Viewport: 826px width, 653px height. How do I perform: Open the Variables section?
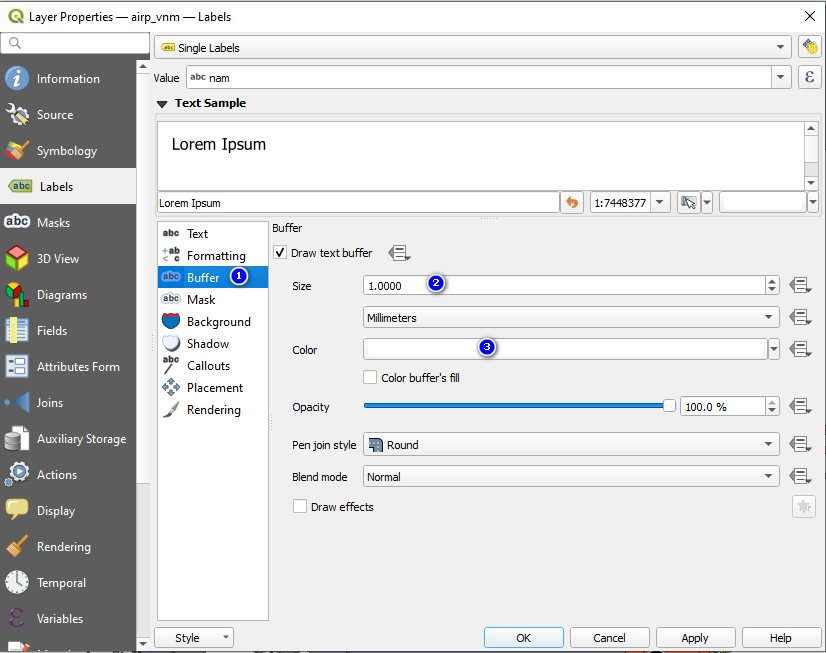68,619
